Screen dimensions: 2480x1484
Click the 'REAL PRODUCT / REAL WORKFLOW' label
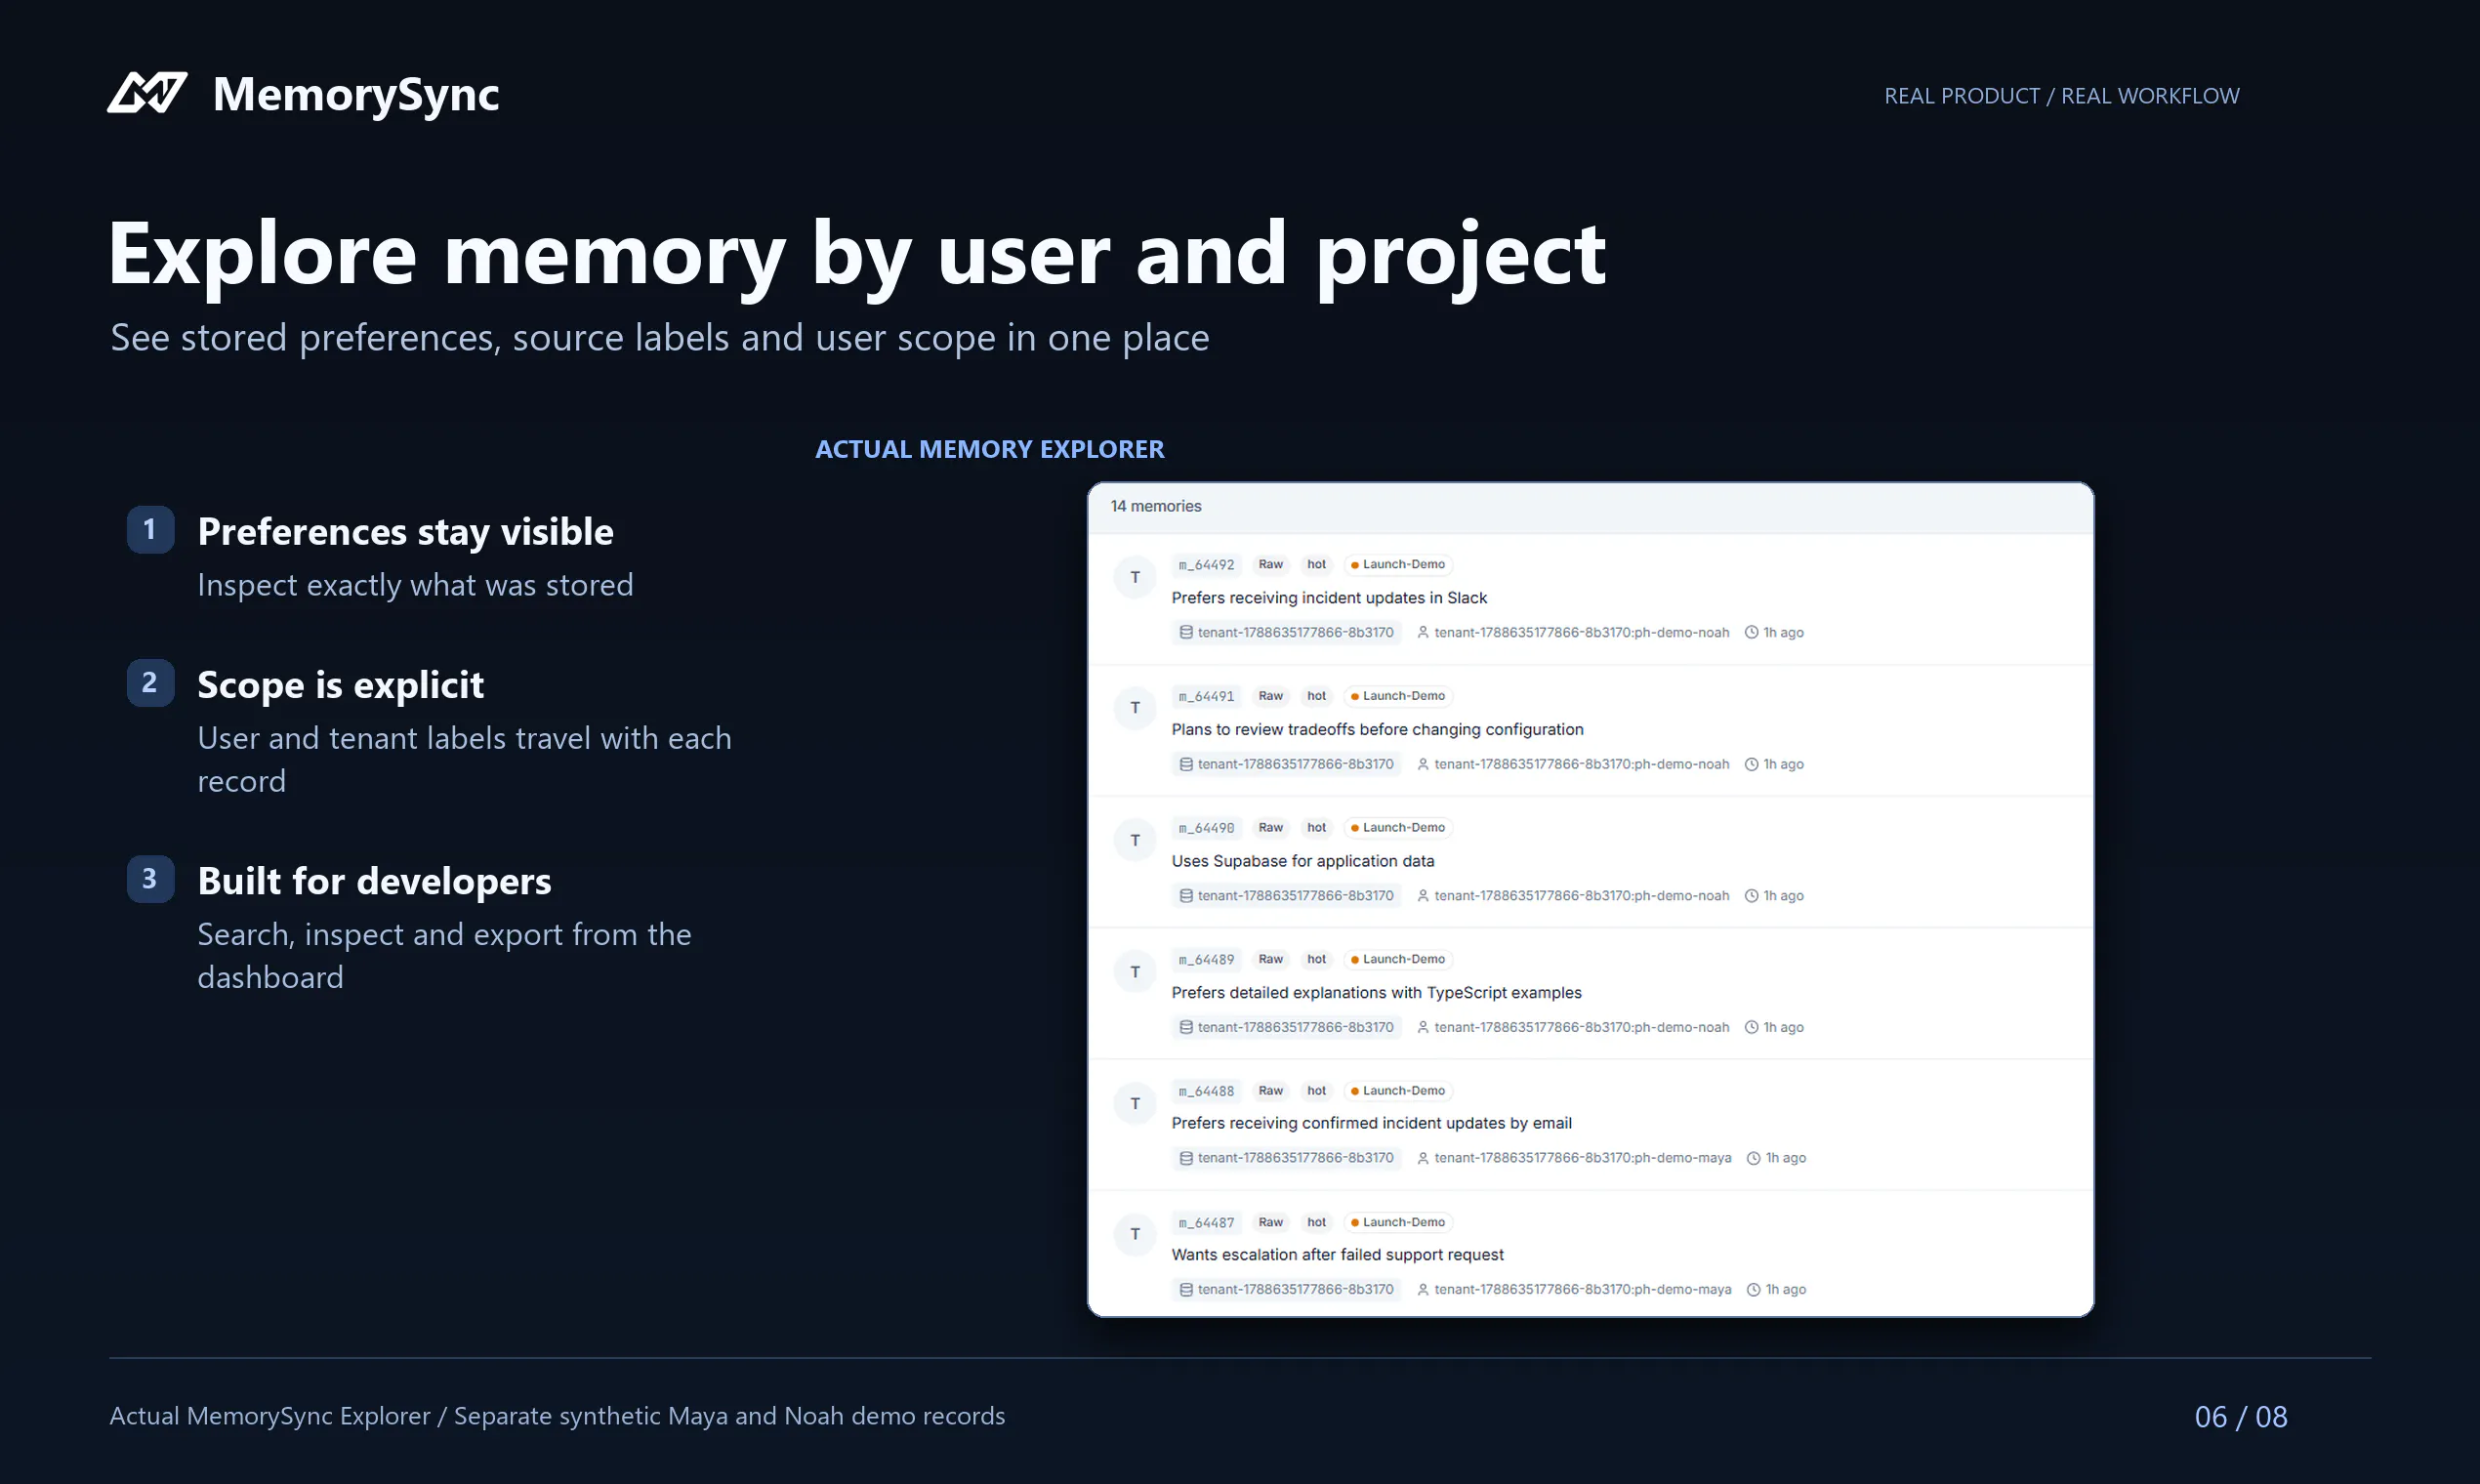[x=2061, y=96]
